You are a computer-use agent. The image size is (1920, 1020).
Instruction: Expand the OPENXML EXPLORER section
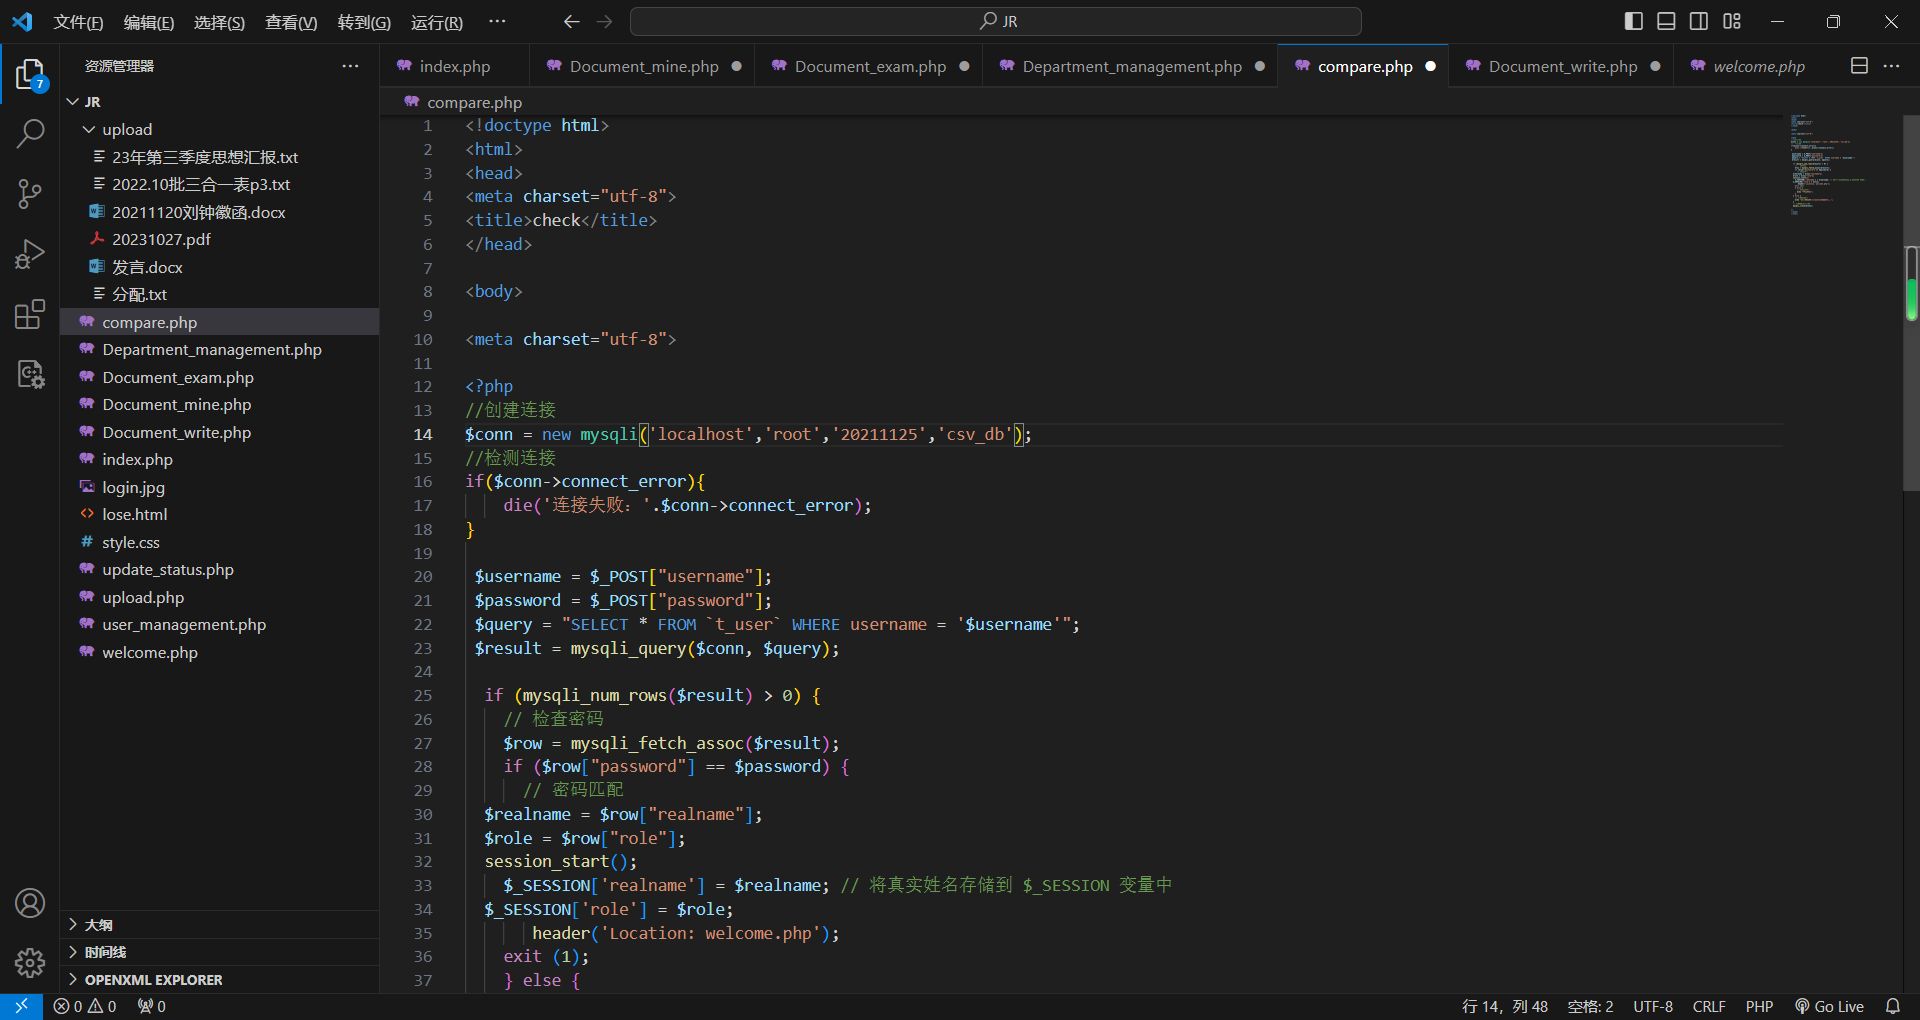click(x=153, y=980)
